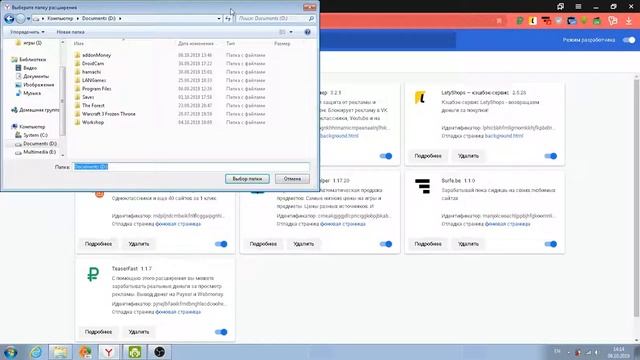Disable the TeaserFast extension toggle

point(221,332)
